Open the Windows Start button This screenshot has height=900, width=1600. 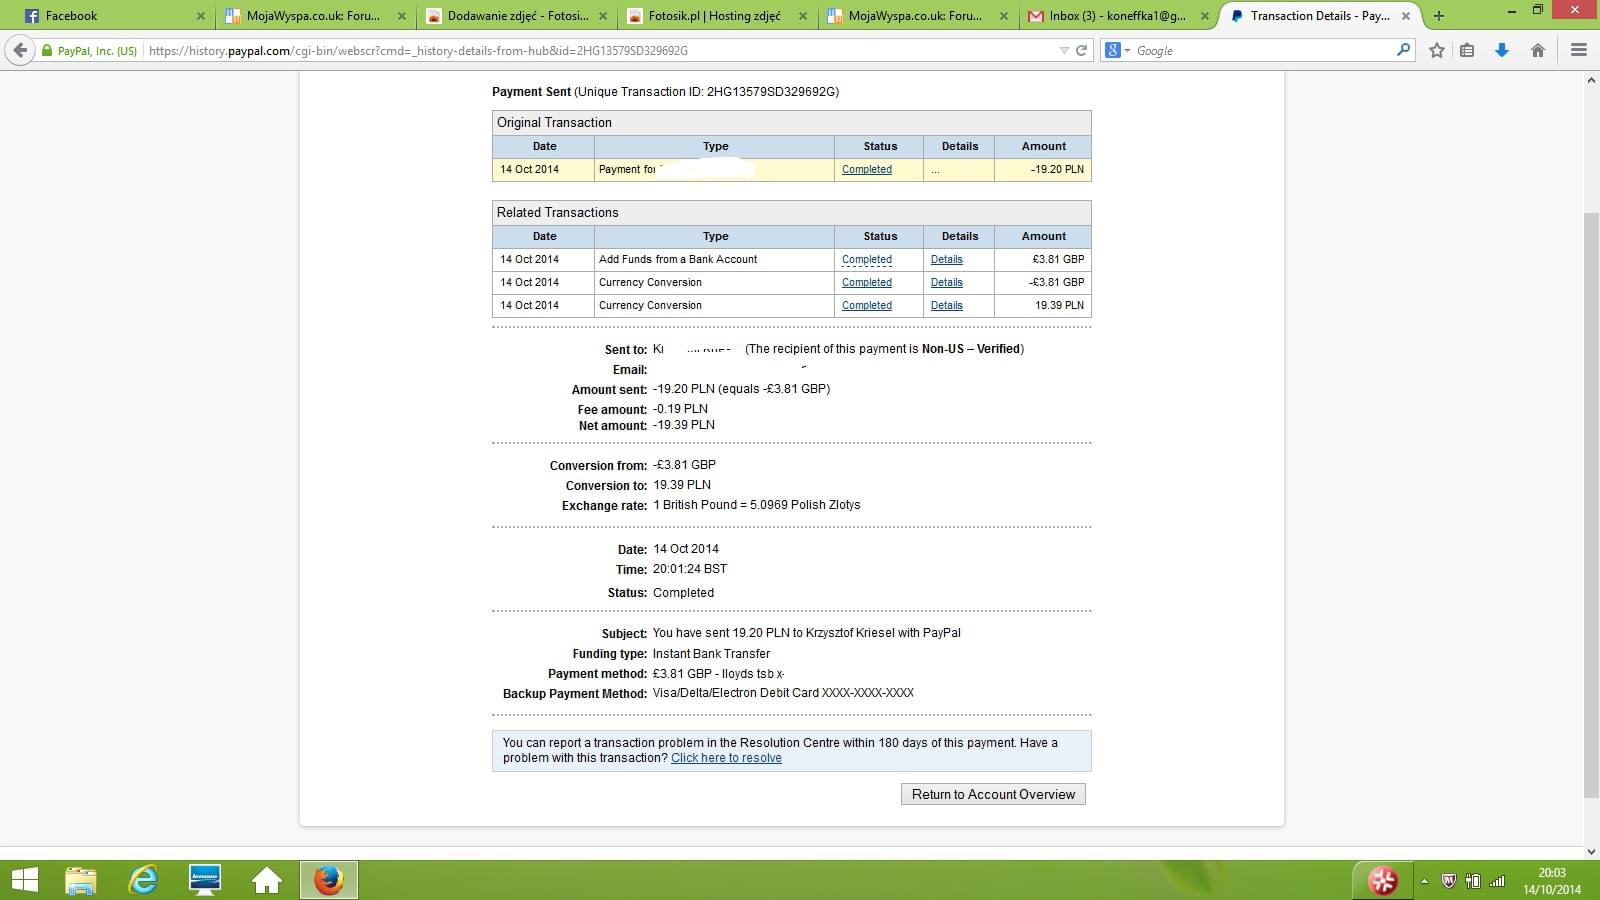click(24, 880)
